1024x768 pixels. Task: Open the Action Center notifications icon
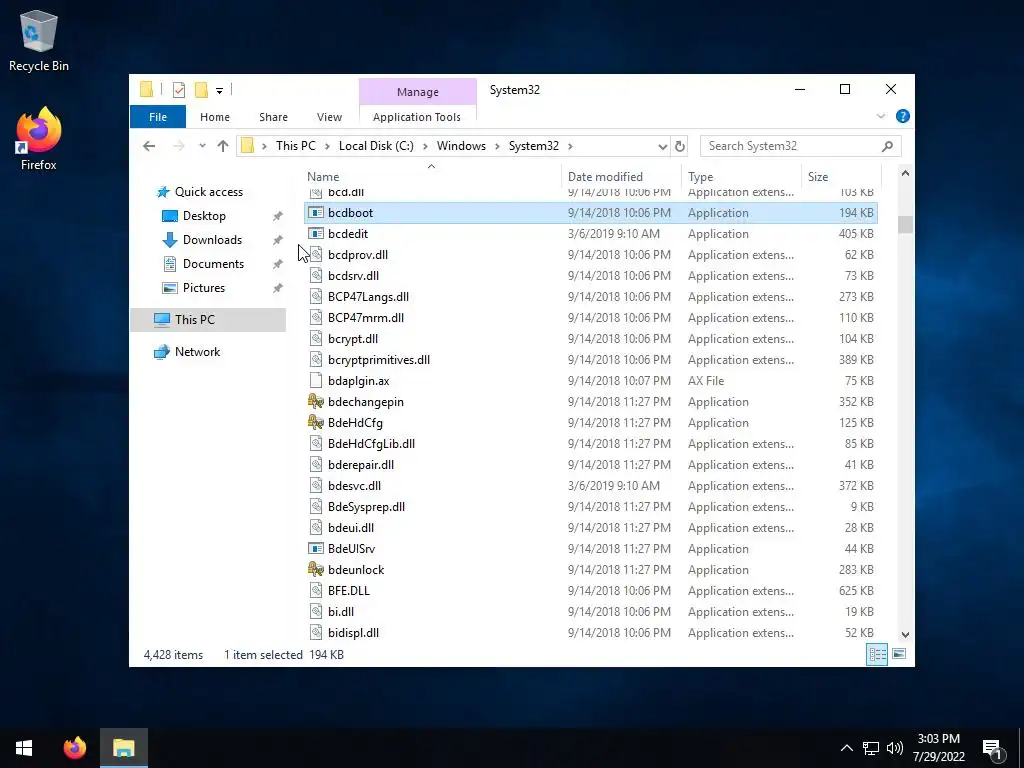993,749
